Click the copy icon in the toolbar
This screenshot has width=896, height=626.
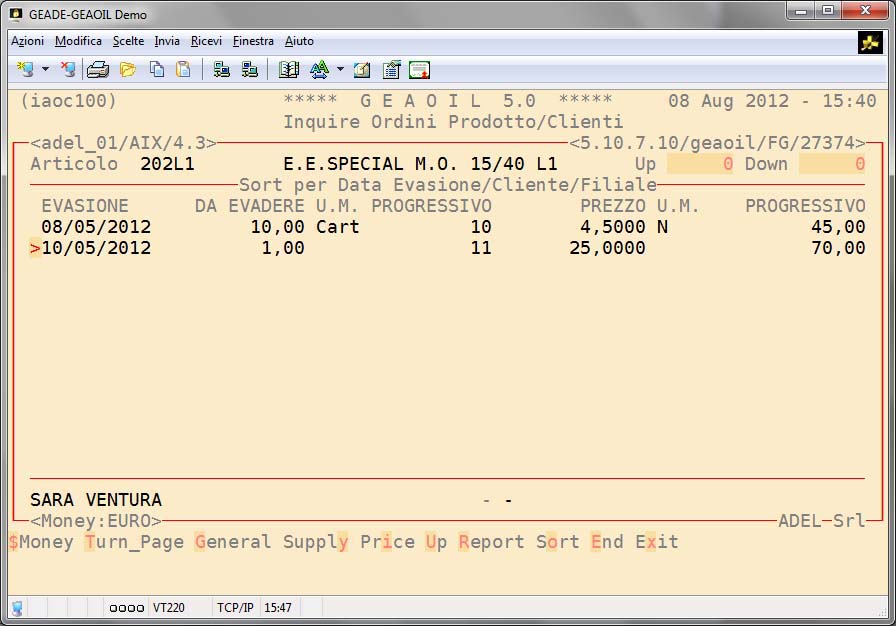pyautogui.click(x=157, y=69)
